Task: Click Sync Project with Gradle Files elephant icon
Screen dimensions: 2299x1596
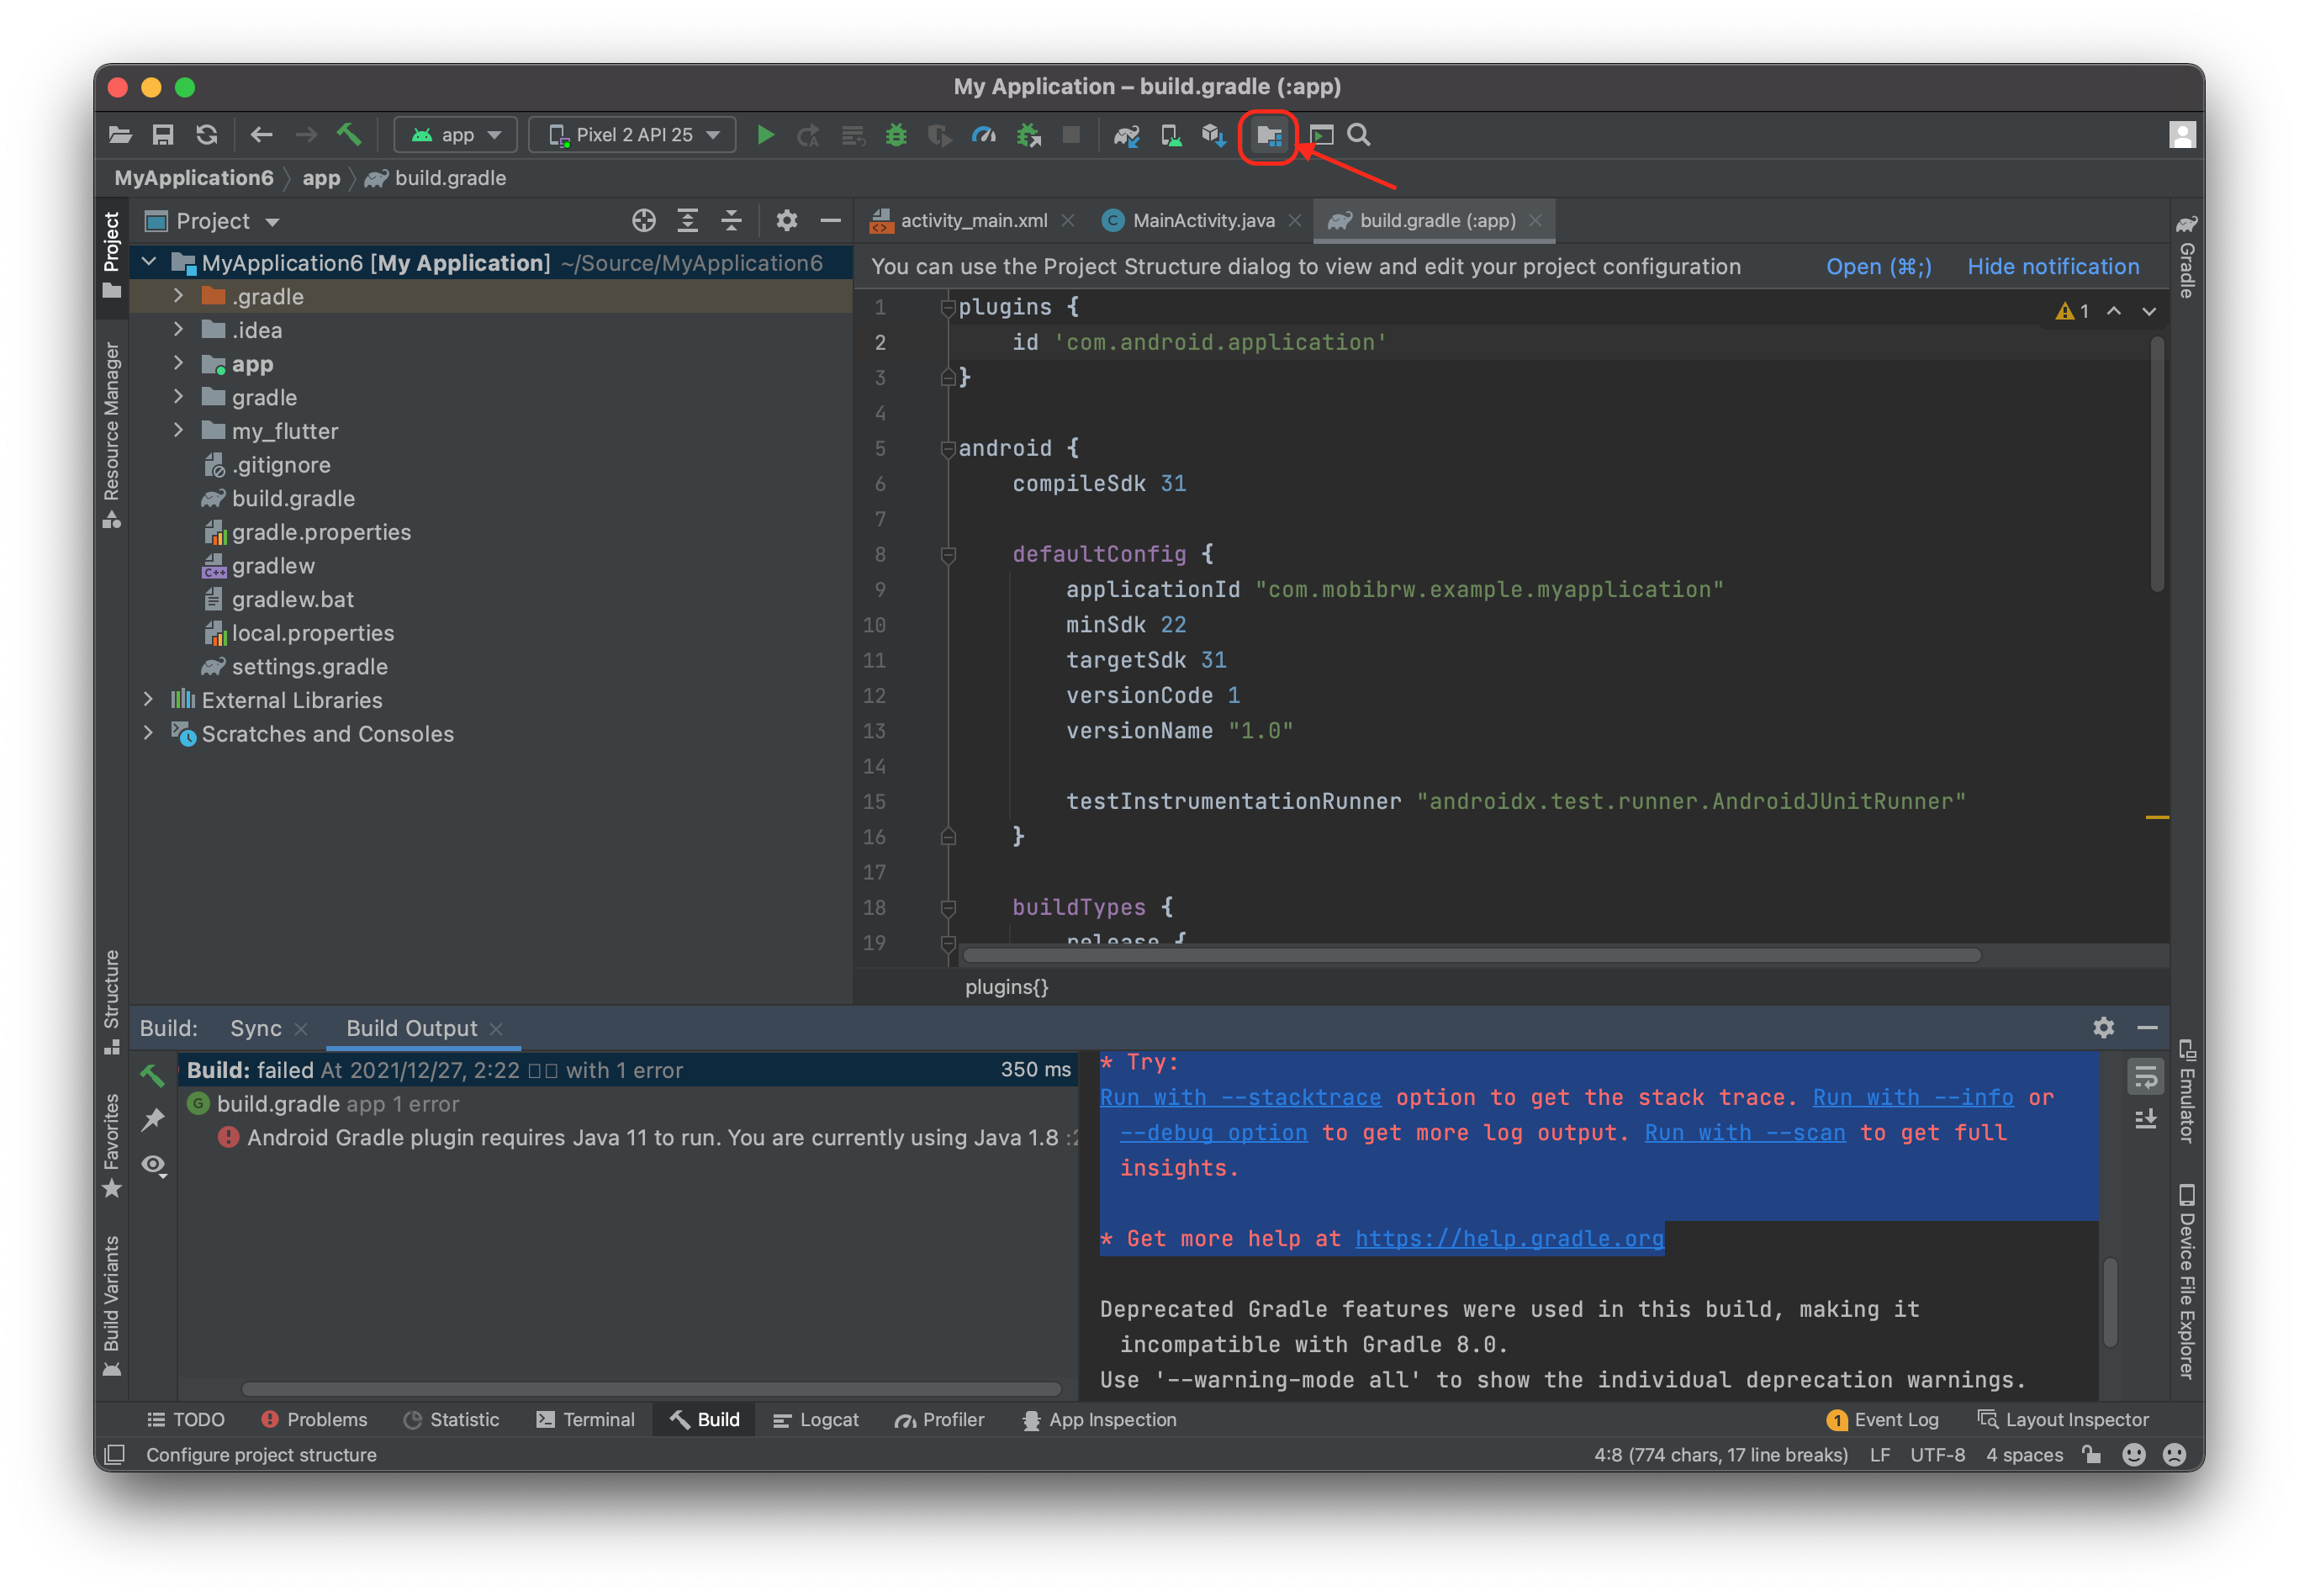Action: tap(1127, 135)
